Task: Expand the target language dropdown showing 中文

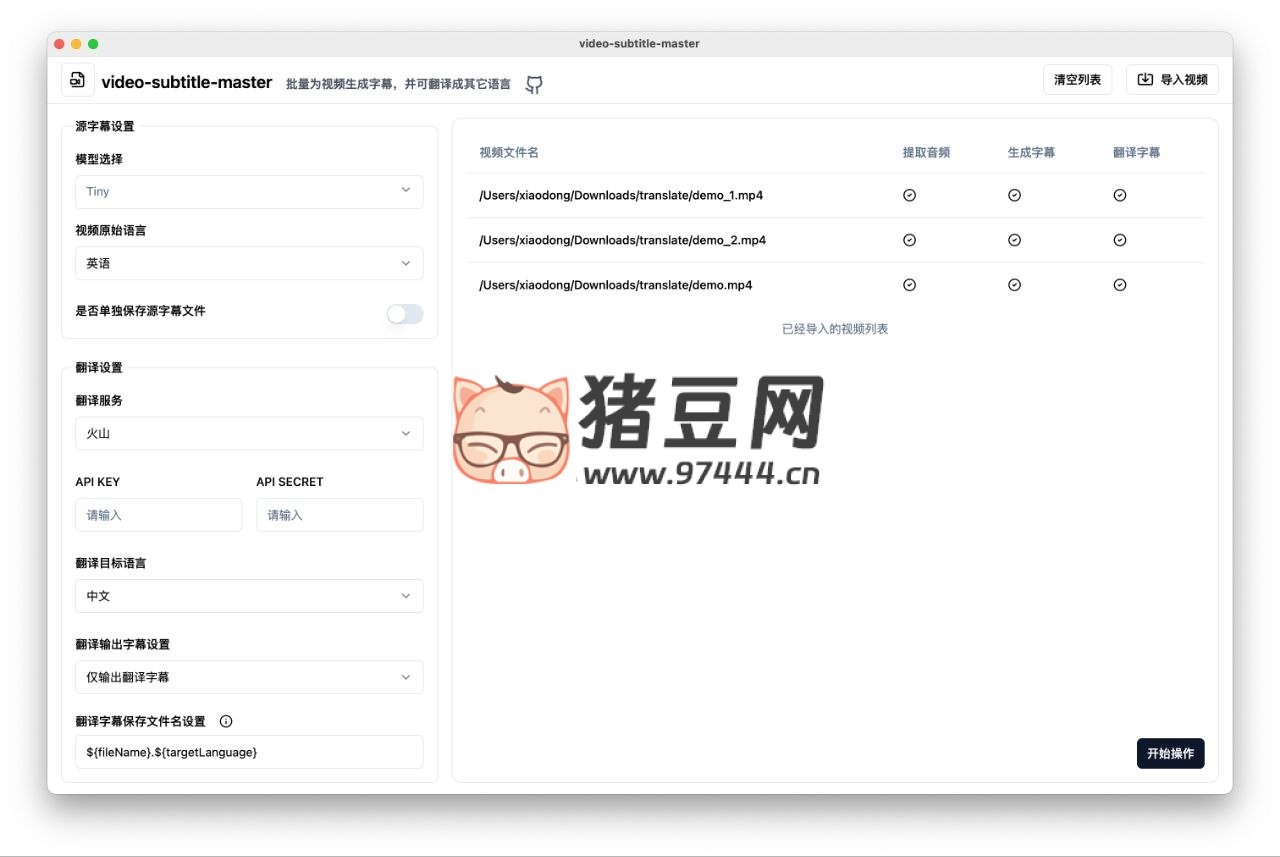Action: tap(249, 596)
